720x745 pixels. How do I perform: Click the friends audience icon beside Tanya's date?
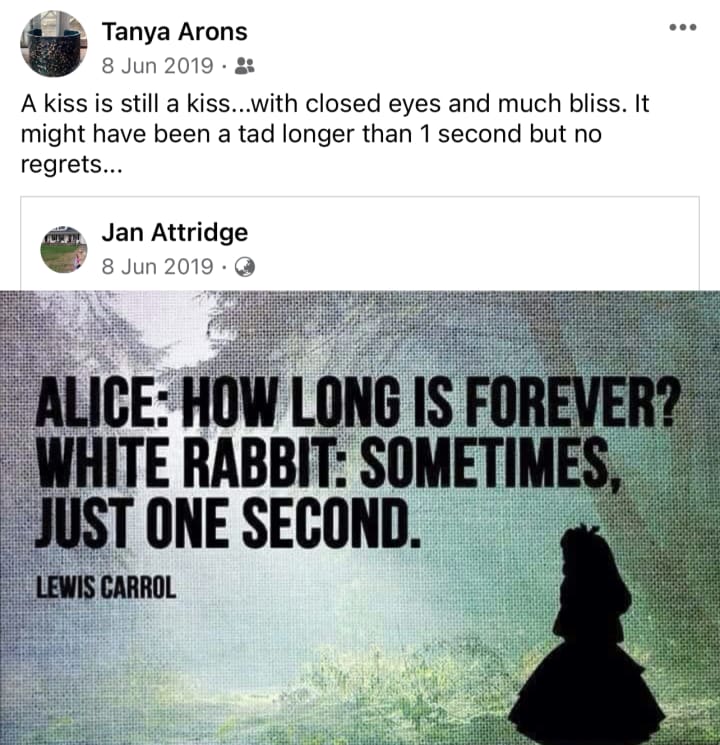pyautogui.click(x=245, y=66)
